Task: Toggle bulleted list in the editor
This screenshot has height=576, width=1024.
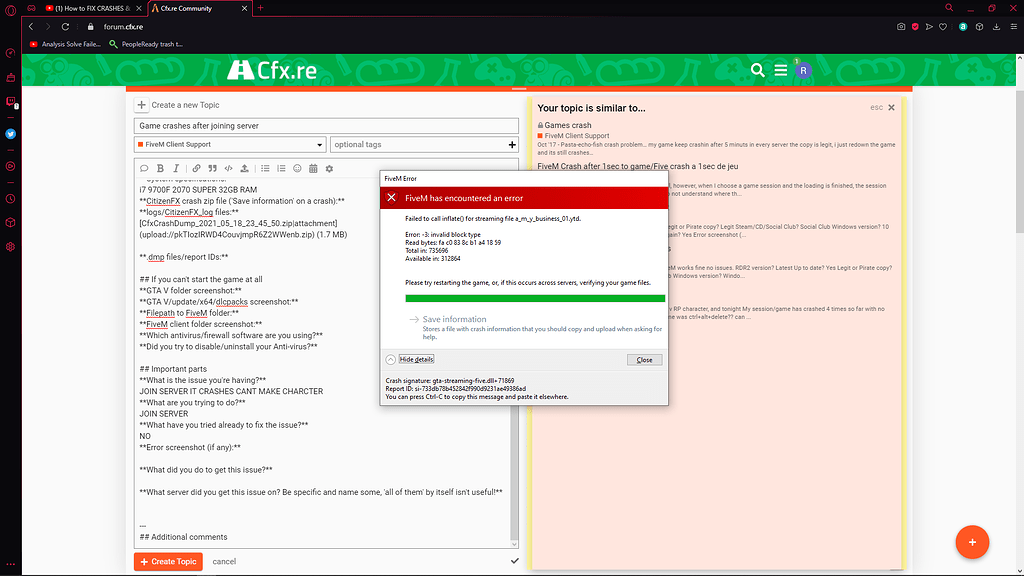Action: click(265, 168)
